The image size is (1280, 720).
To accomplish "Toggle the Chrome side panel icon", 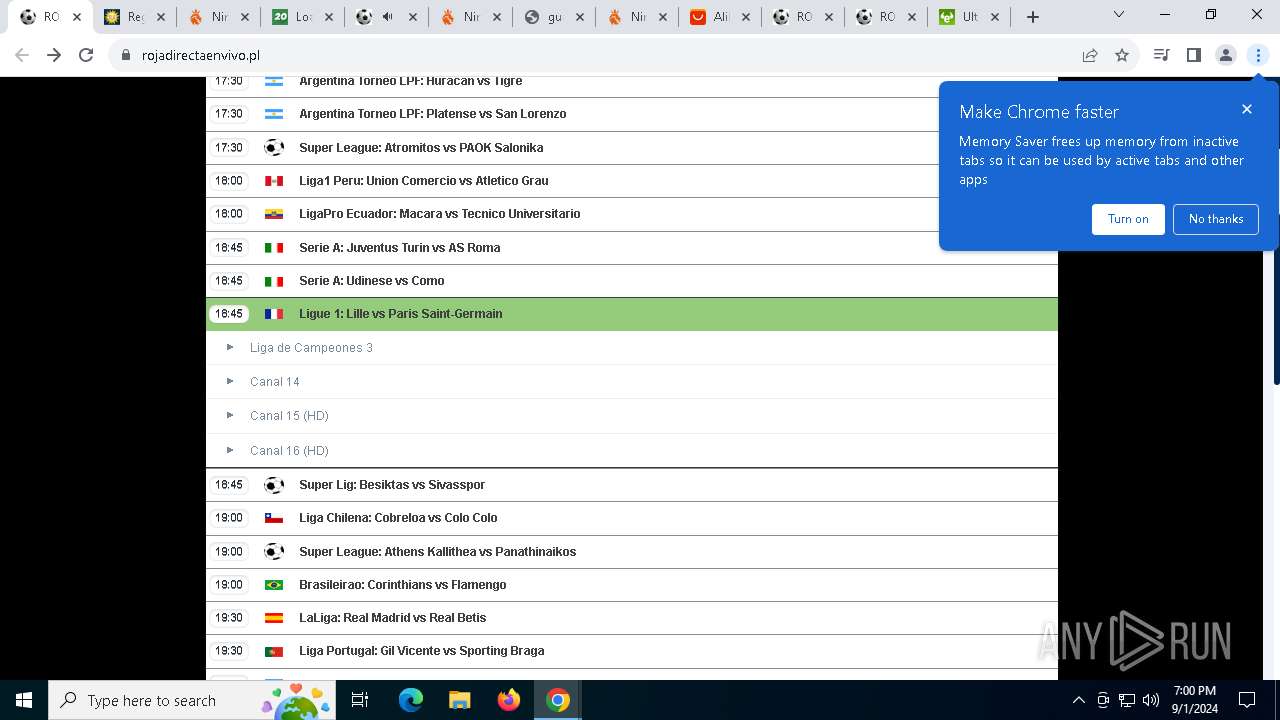I will click(x=1193, y=55).
